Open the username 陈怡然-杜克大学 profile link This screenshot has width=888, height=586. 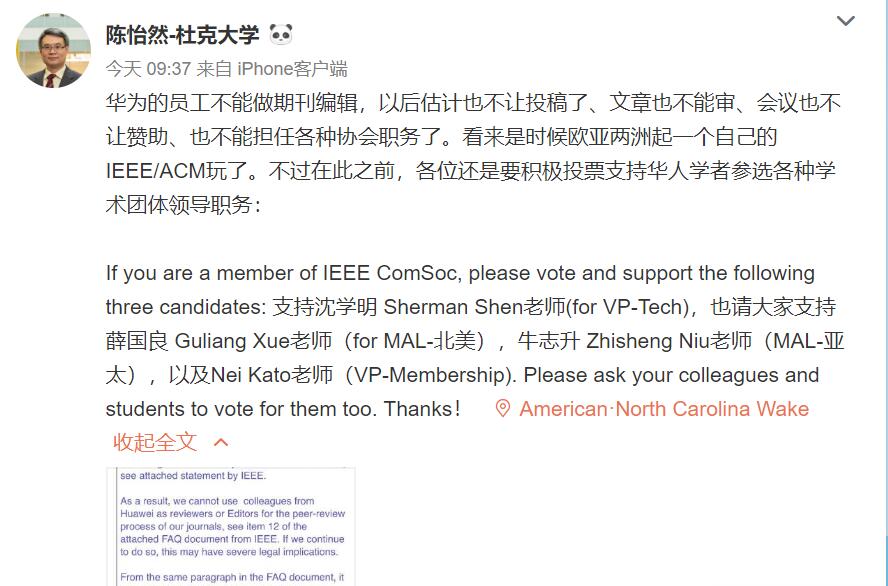(x=182, y=35)
